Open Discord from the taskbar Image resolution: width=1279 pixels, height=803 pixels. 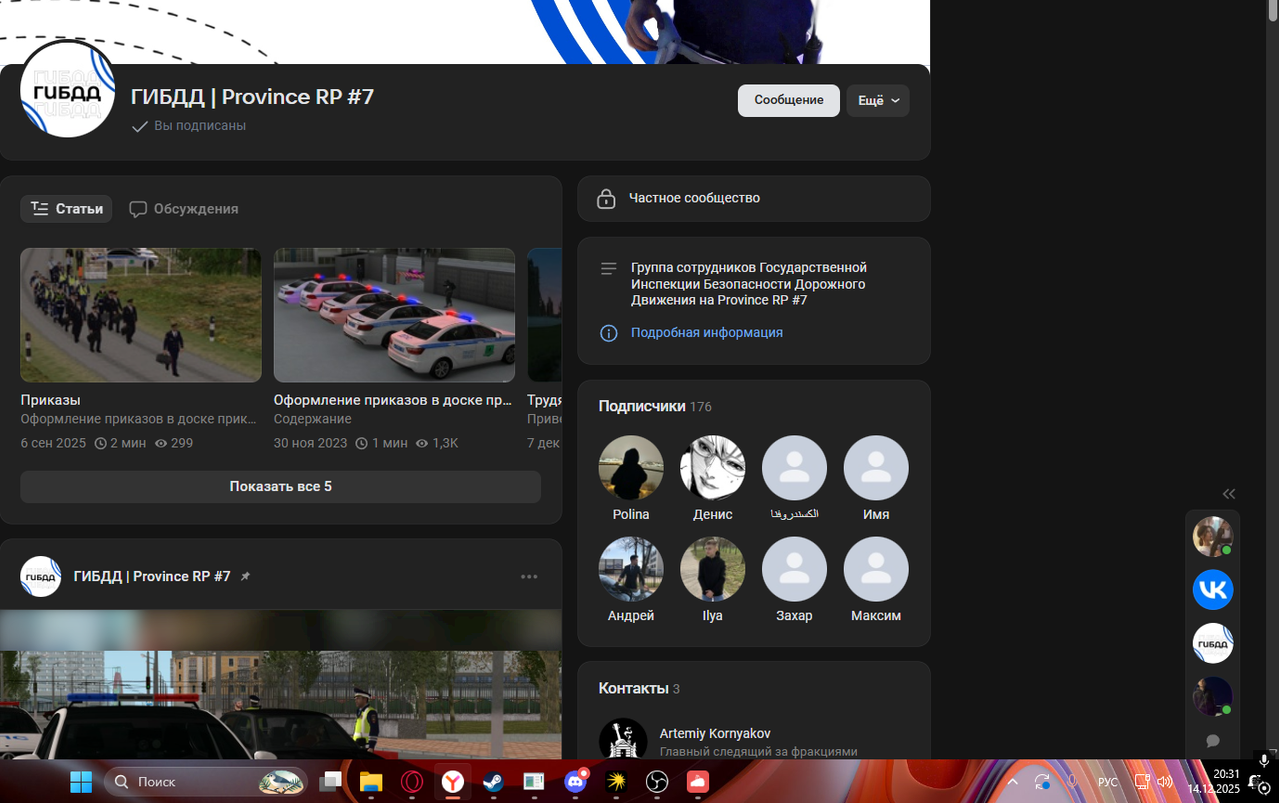(x=575, y=782)
